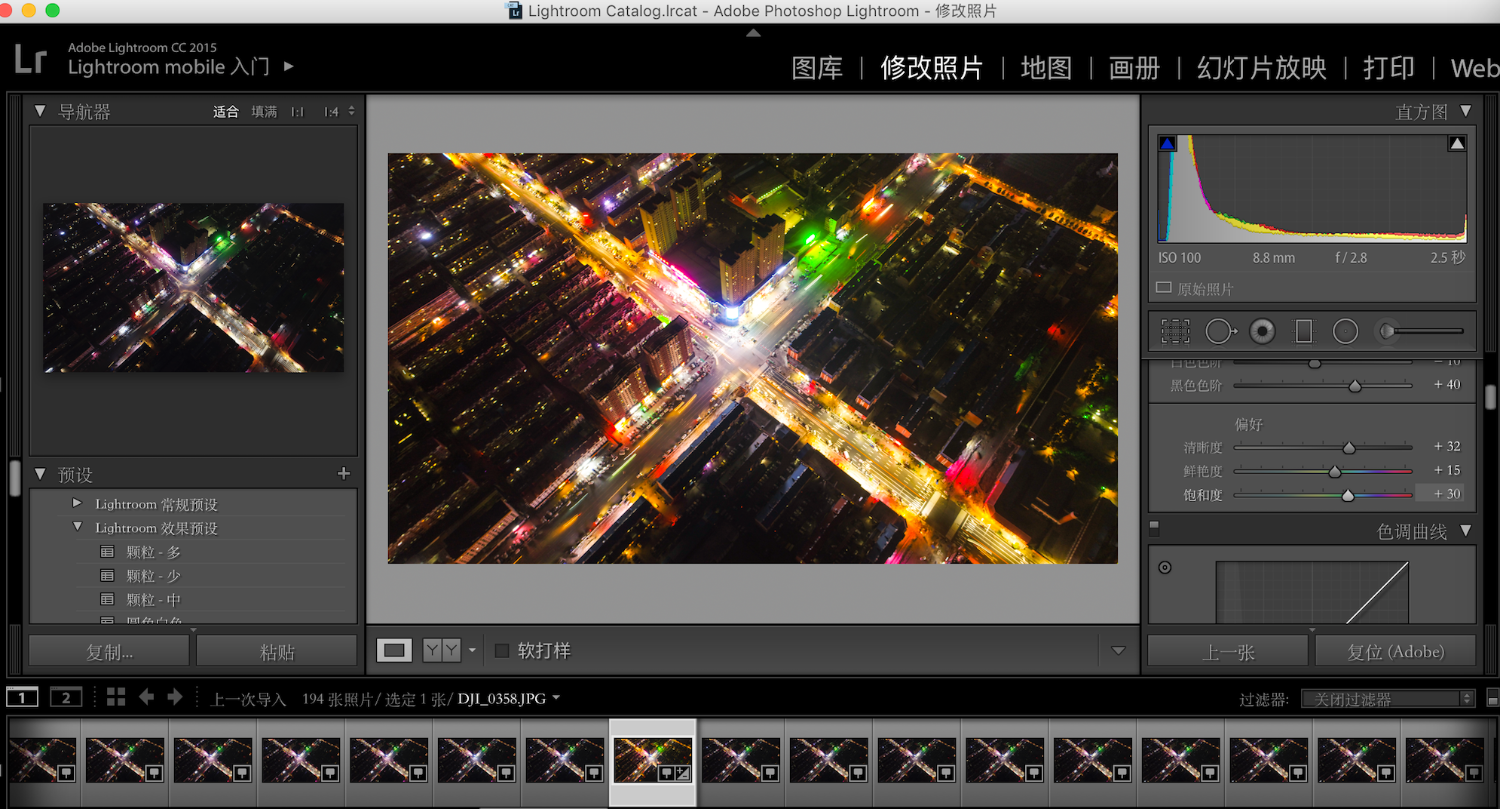Click adjustment badge on selected filmstrip thumbnail
Screen dimensions: 1500x809
[x=683, y=773]
